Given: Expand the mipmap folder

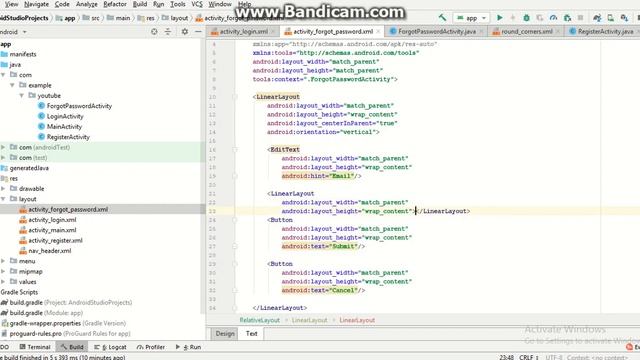Looking at the screenshot, I should coord(3,271).
